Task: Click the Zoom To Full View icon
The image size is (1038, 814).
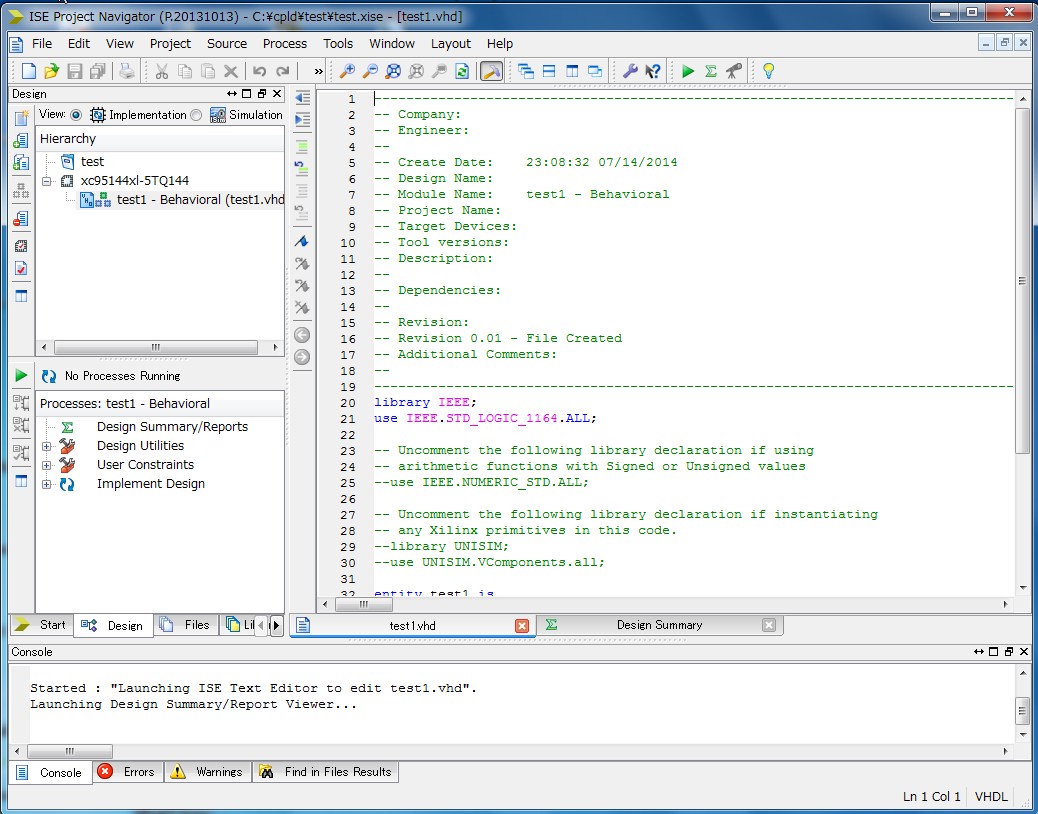Action: point(393,71)
